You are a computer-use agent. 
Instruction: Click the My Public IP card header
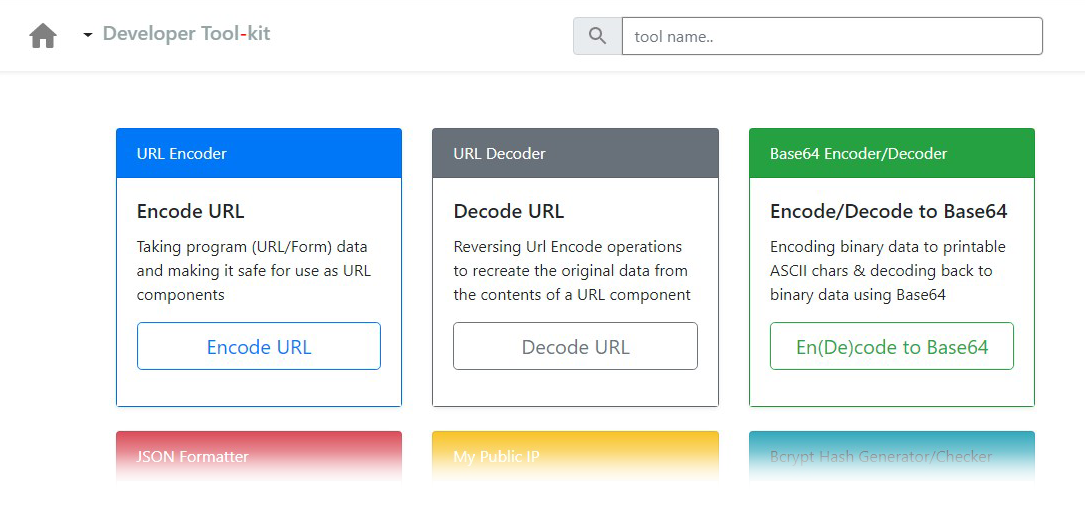pyautogui.click(x=576, y=456)
